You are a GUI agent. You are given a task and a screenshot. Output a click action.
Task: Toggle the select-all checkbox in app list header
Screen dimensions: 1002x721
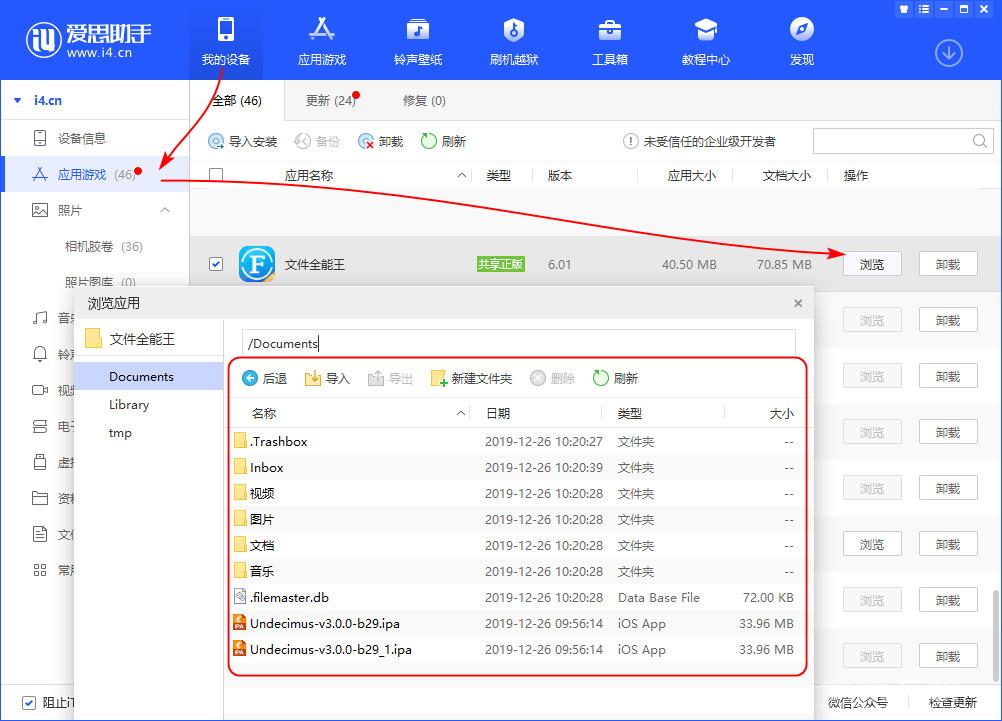coord(216,175)
